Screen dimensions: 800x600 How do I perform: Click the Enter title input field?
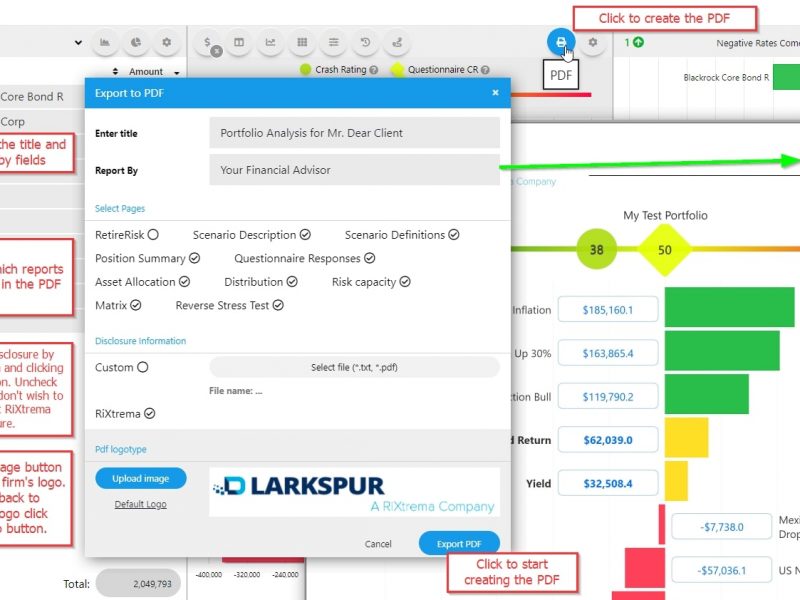click(354, 133)
